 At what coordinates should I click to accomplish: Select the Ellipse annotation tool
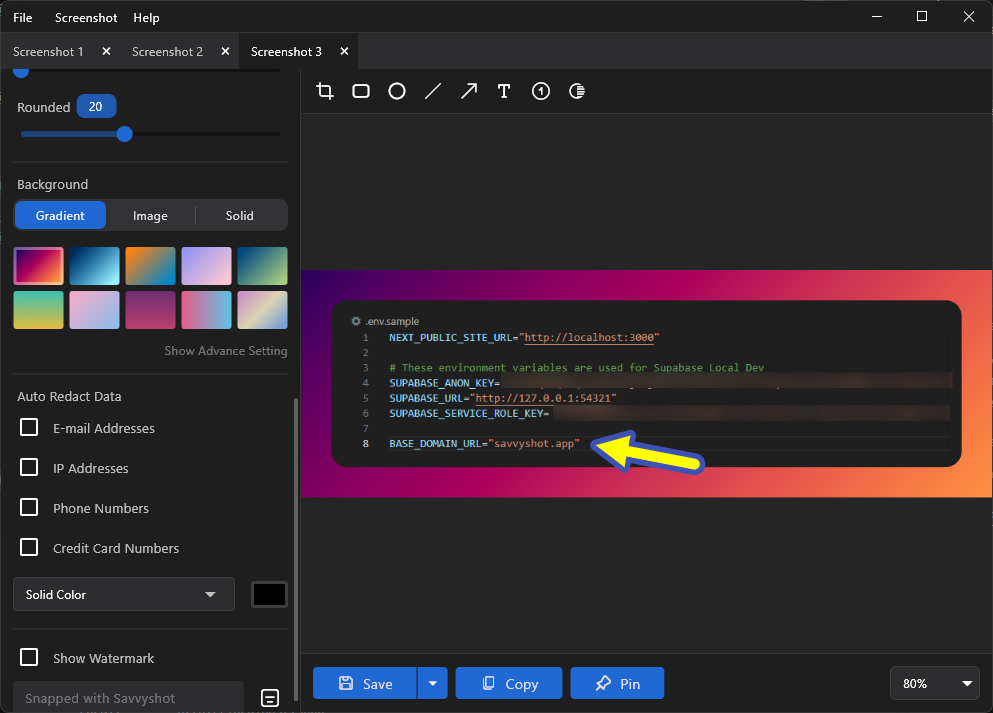(x=396, y=90)
